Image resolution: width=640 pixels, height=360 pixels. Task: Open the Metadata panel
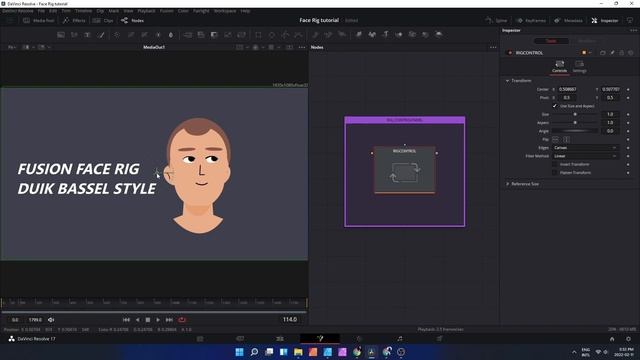(x=568, y=20)
